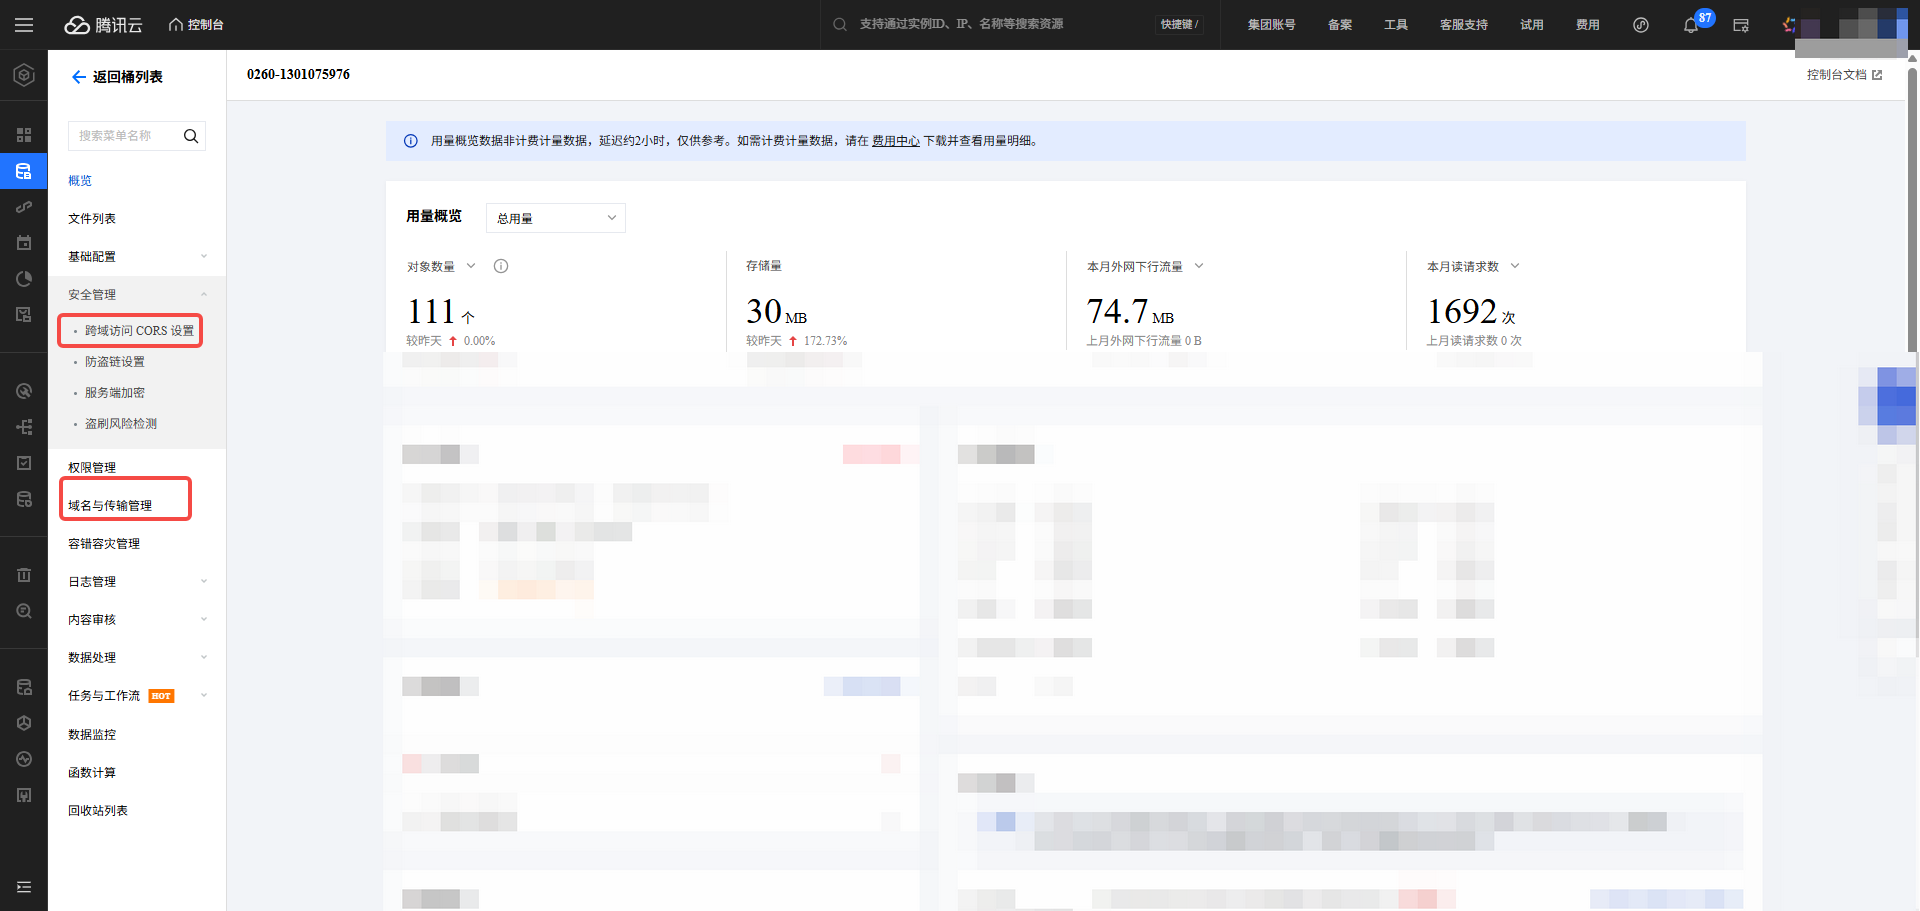The width and height of the screenshot is (1920, 911).
Task: Click the search magnifier in sidebar menu search
Action: pyautogui.click(x=191, y=136)
